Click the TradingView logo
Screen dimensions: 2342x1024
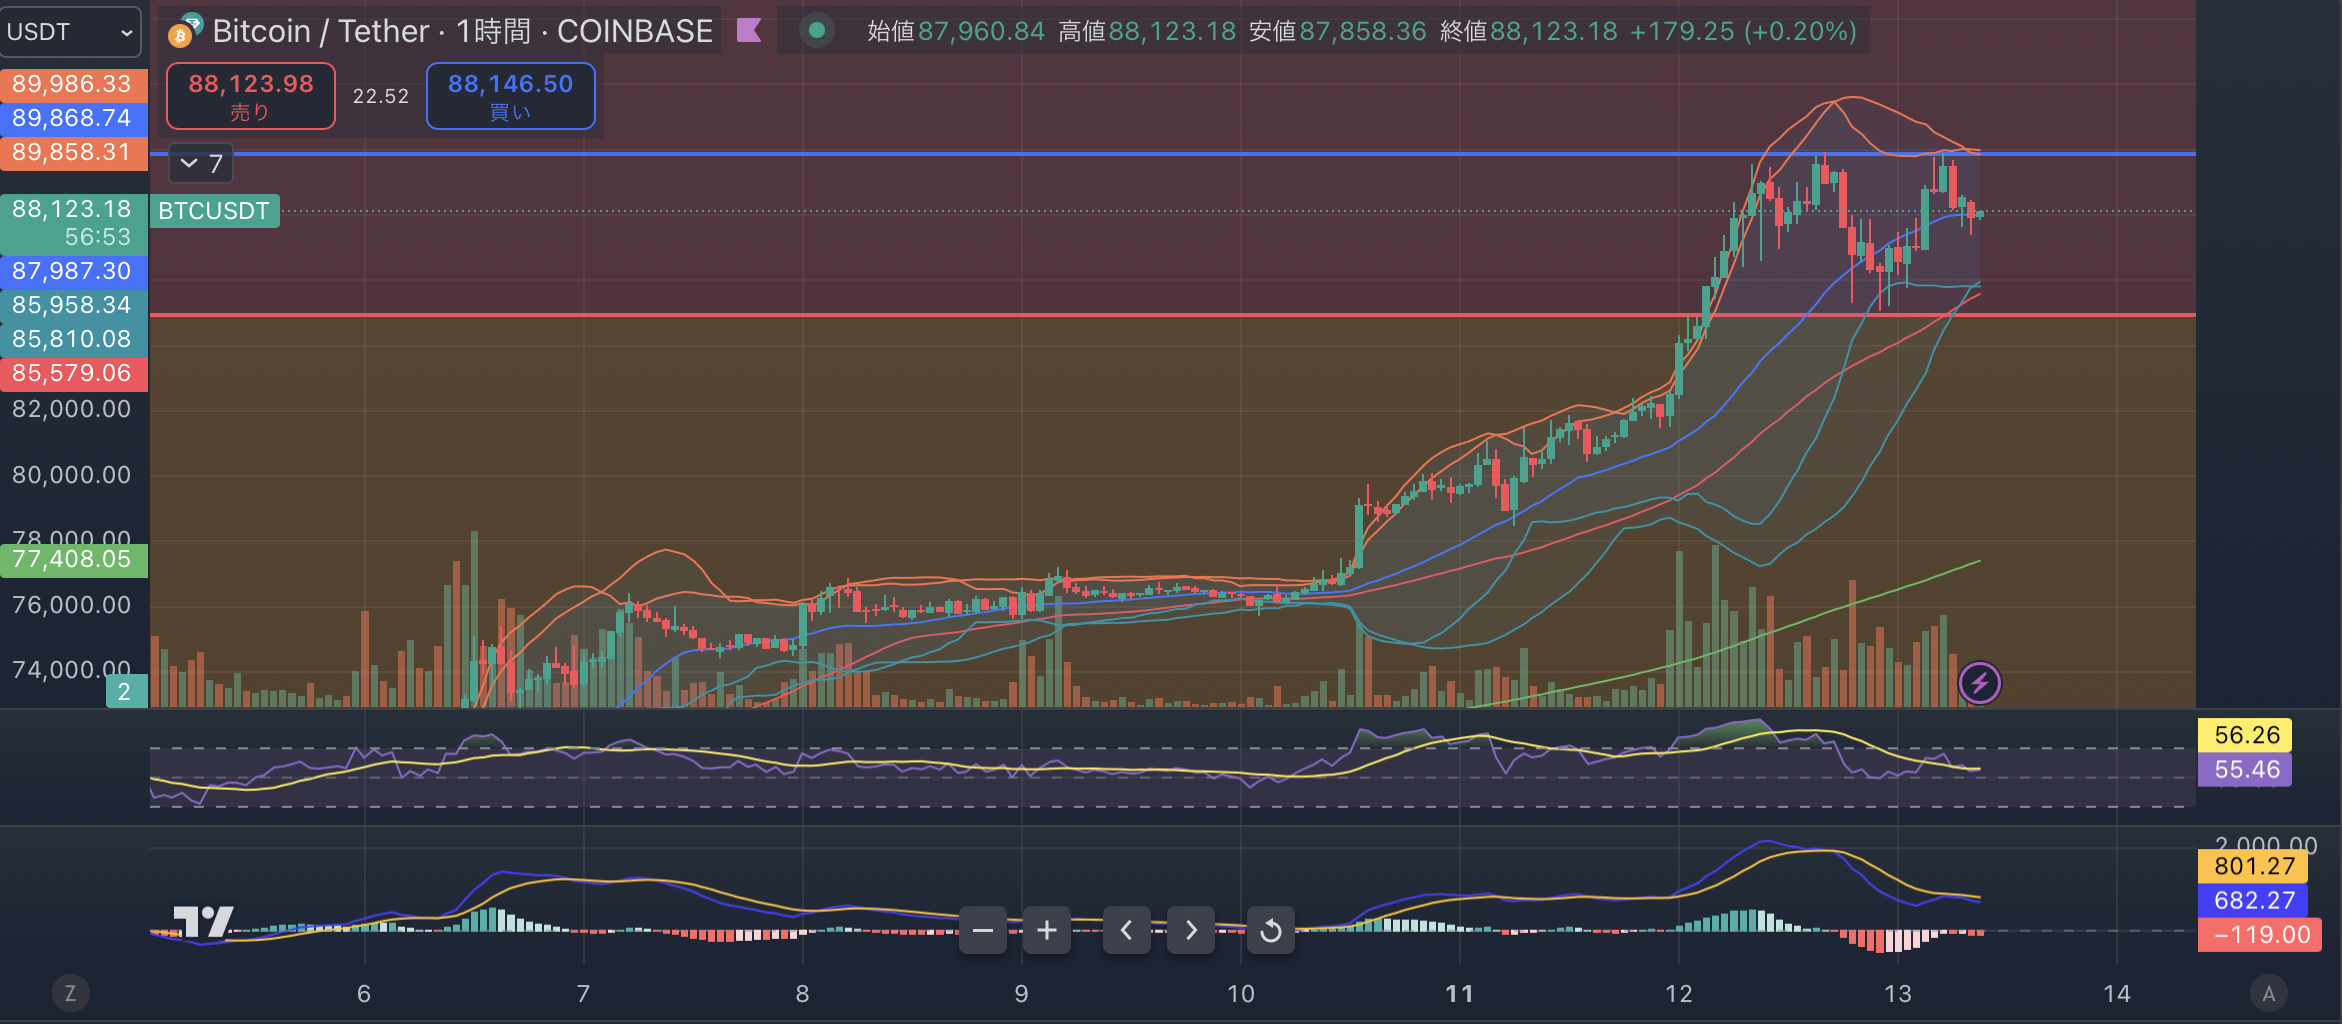(x=203, y=921)
